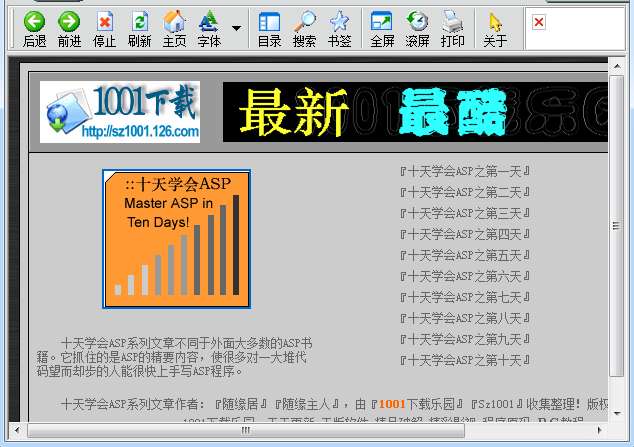Open the link 十天学会ASP之第五天

click(465, 255)
